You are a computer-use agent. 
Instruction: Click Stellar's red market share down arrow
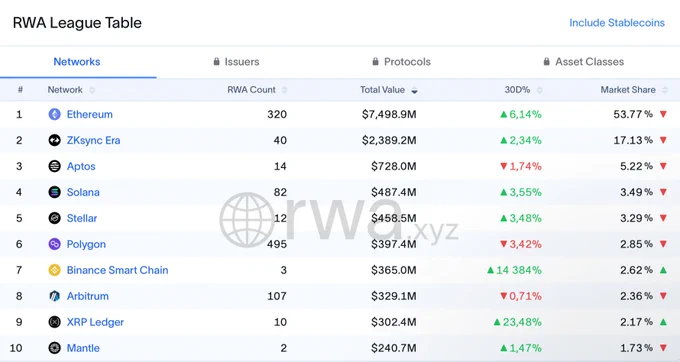click(x=663, y=218)
